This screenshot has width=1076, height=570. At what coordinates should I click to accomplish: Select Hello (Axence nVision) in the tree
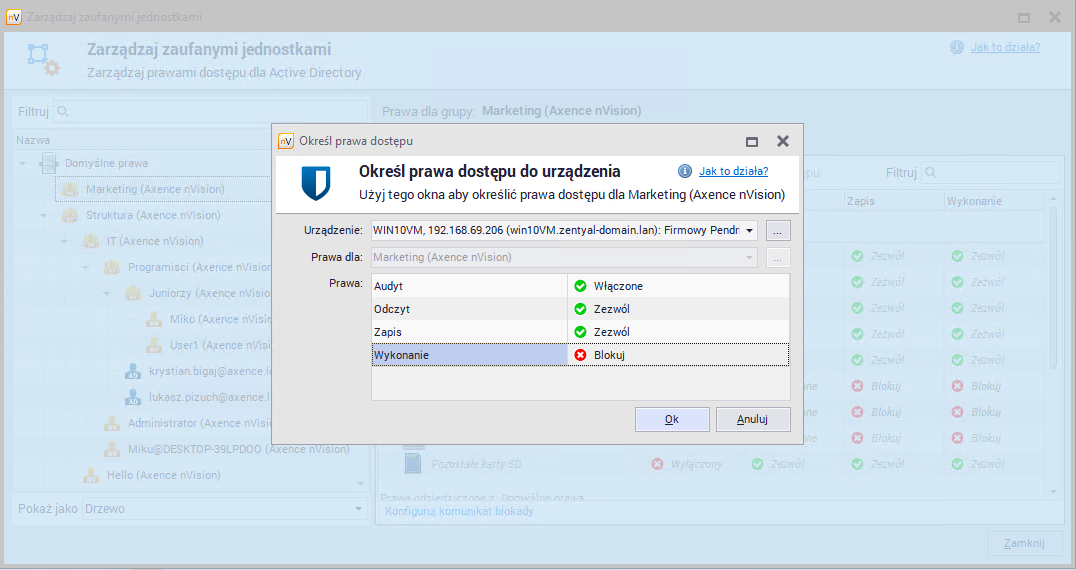[163, 475]
